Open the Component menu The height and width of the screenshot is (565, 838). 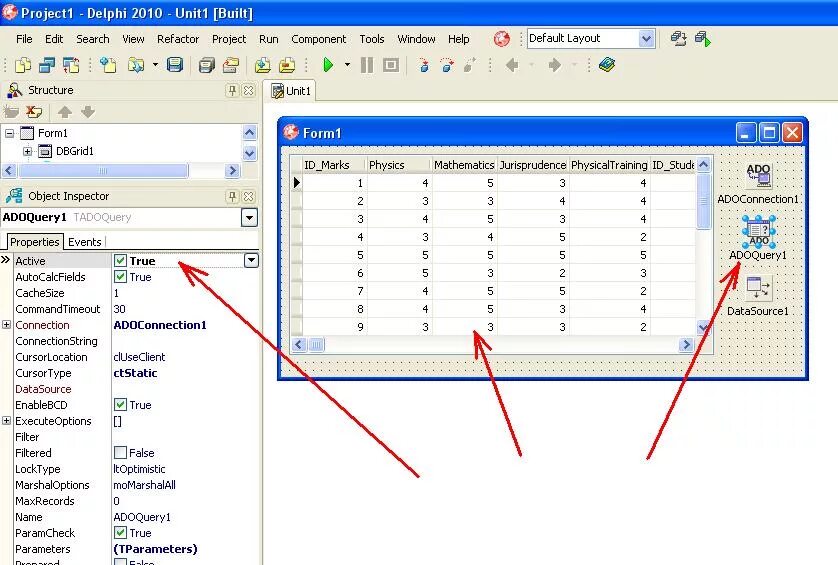319,39
